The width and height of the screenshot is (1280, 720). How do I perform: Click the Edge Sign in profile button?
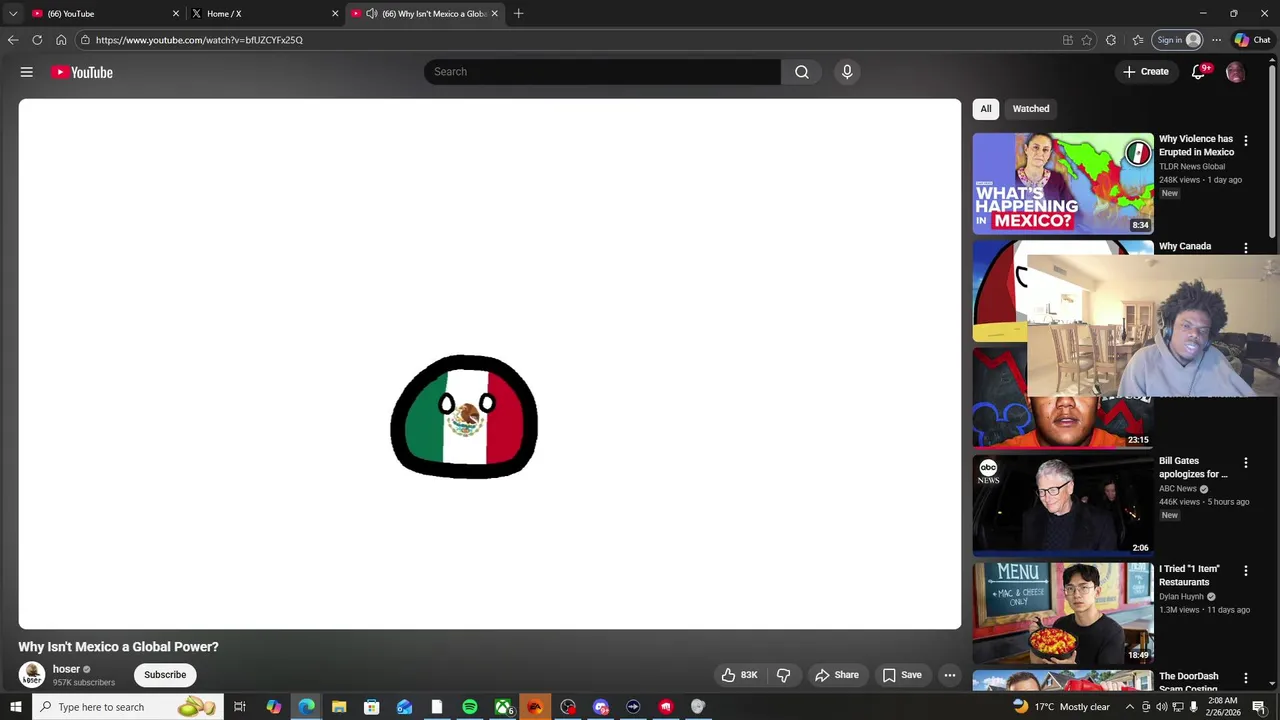tap(1178, 40)
